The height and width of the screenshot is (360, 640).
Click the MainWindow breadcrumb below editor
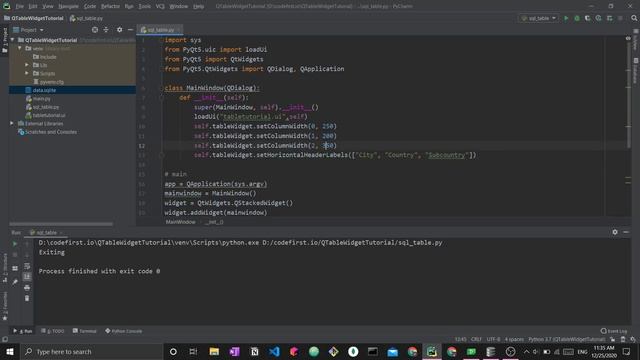[180, 222]
